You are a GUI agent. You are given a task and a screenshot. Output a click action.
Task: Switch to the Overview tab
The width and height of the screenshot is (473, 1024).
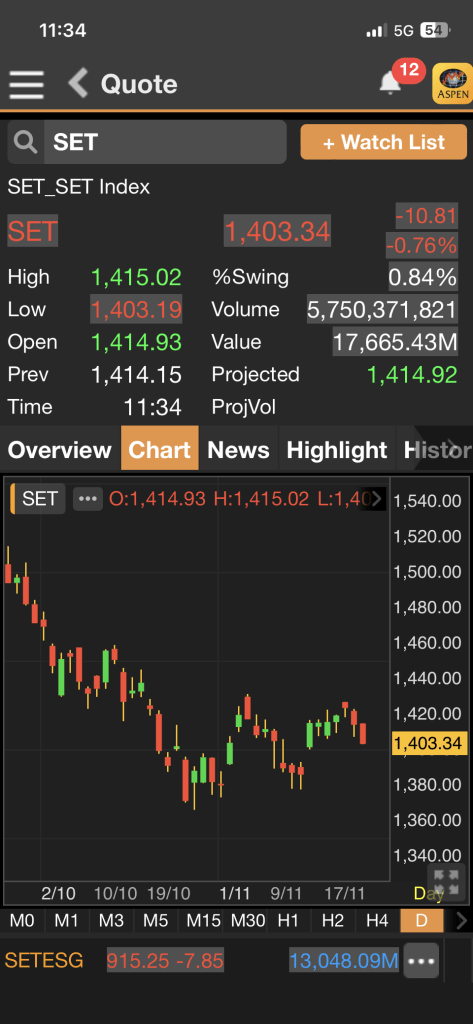click(59, 449)
